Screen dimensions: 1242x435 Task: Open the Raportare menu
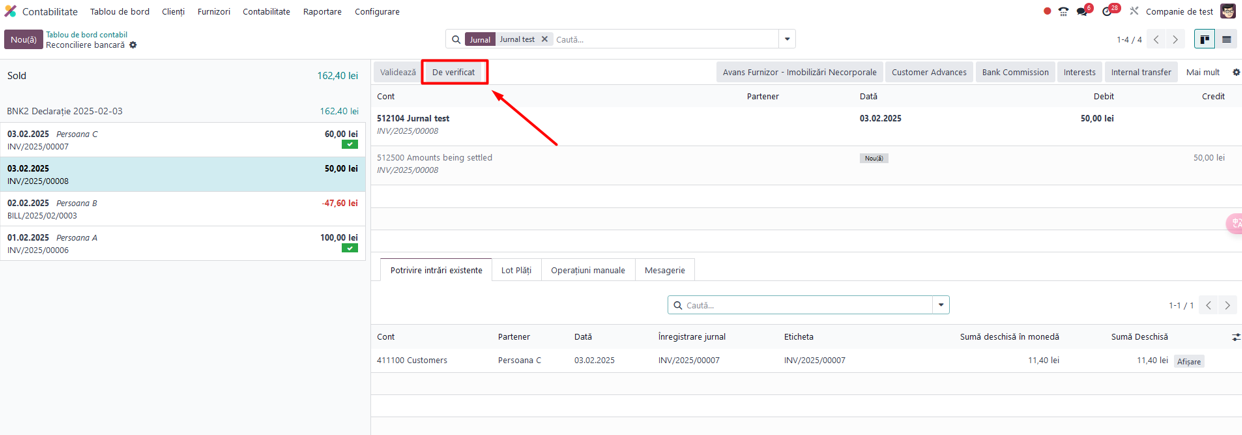[x=322, y=12]
